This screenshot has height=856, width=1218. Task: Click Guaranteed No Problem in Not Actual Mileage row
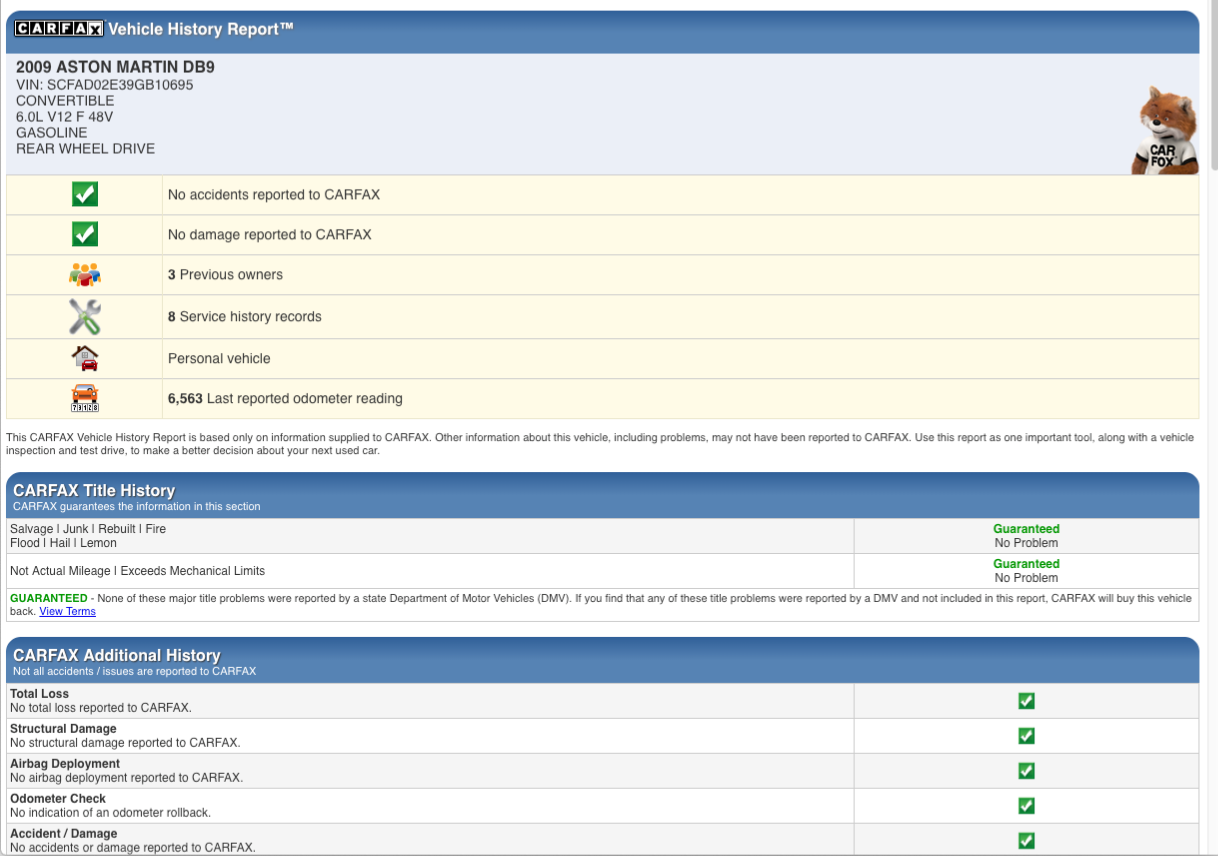1026,571
